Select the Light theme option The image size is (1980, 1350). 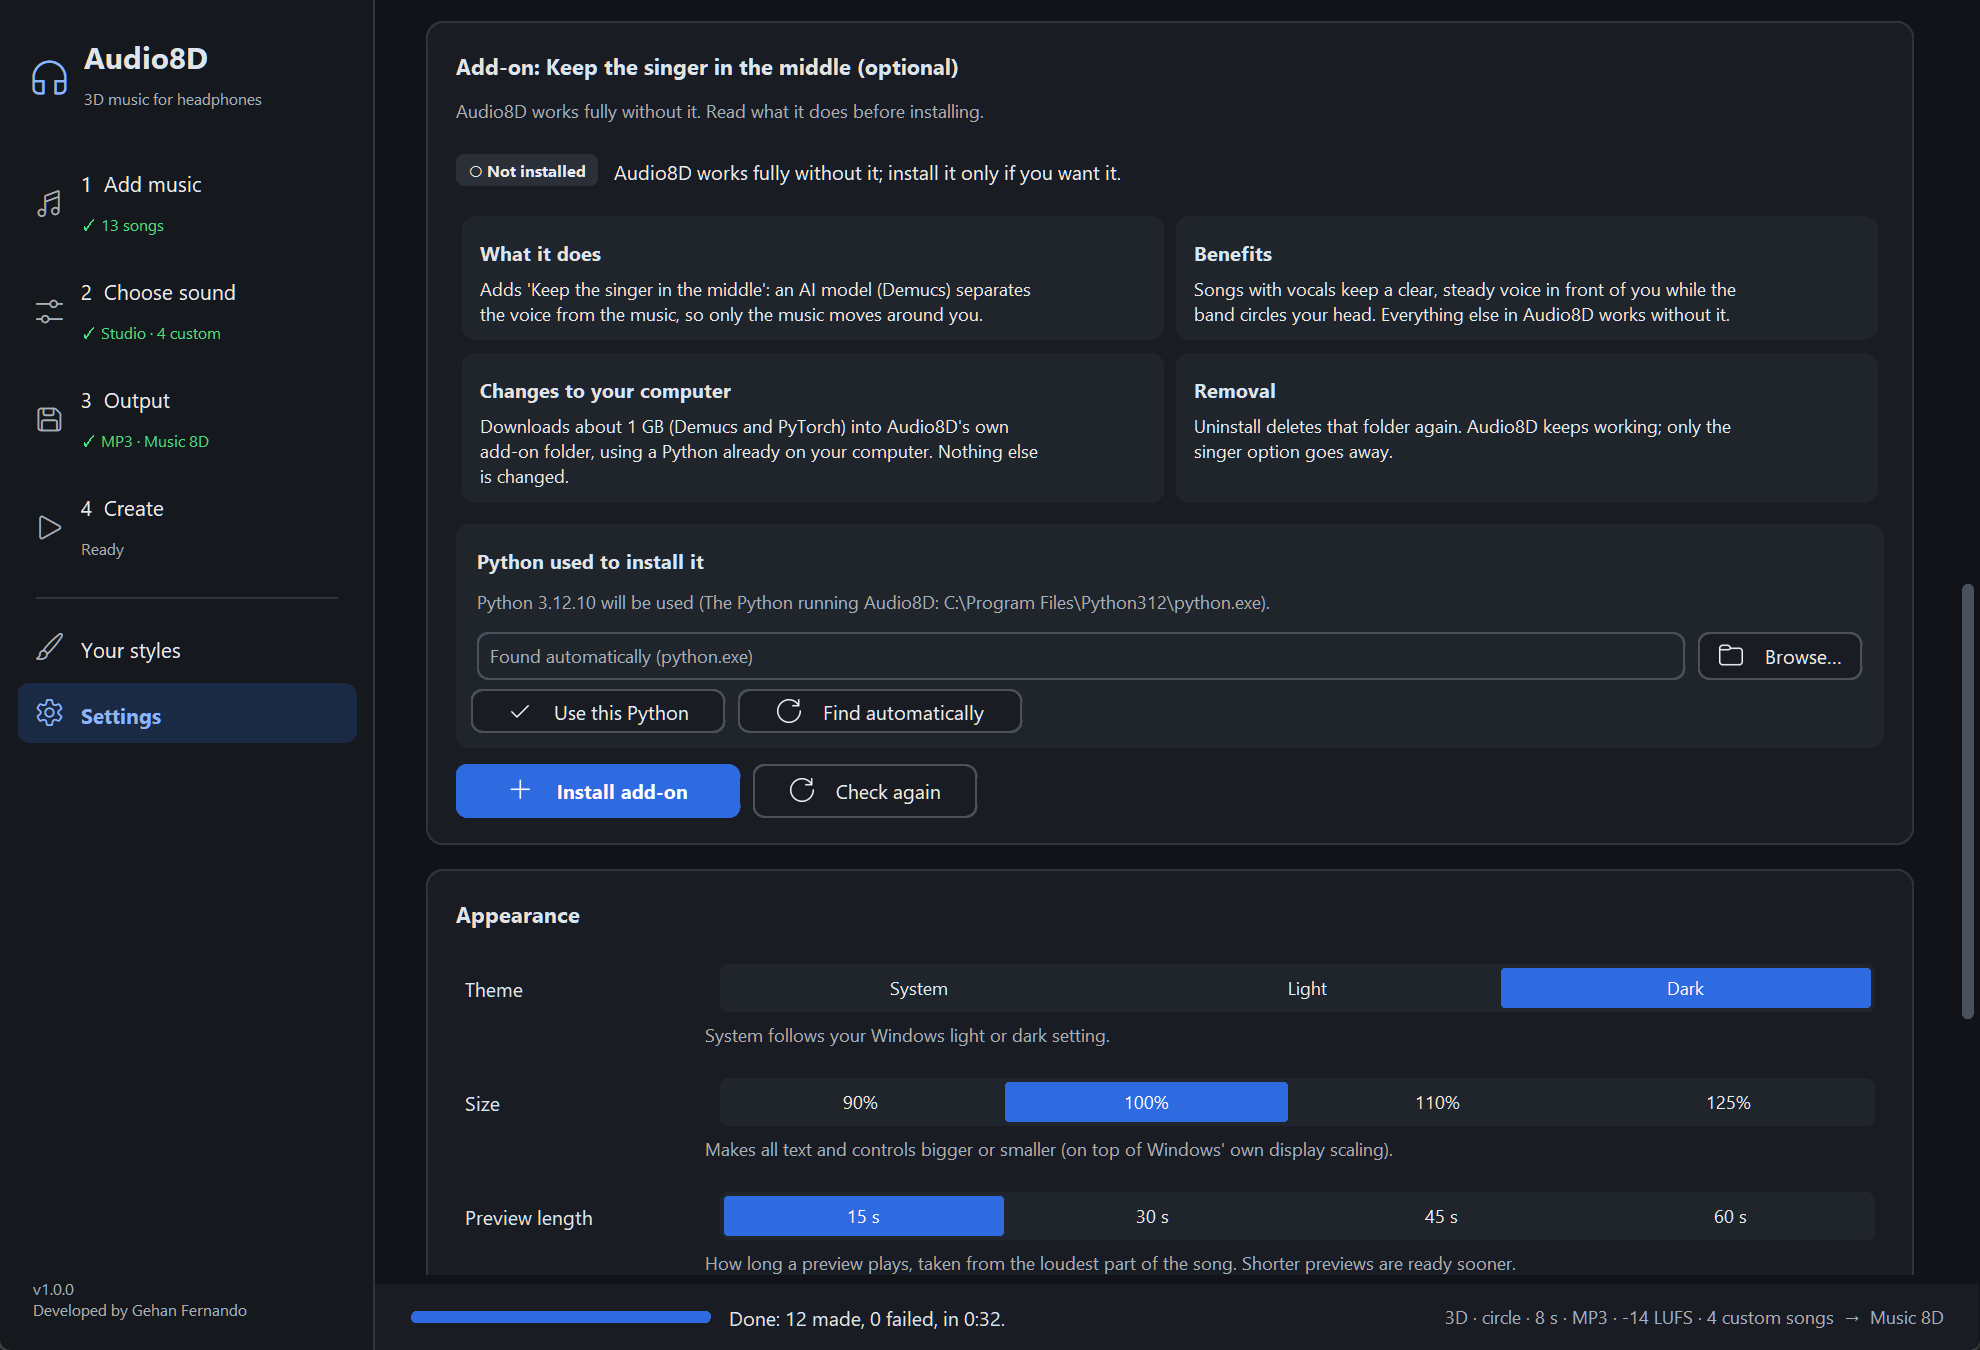point(1306,988)
